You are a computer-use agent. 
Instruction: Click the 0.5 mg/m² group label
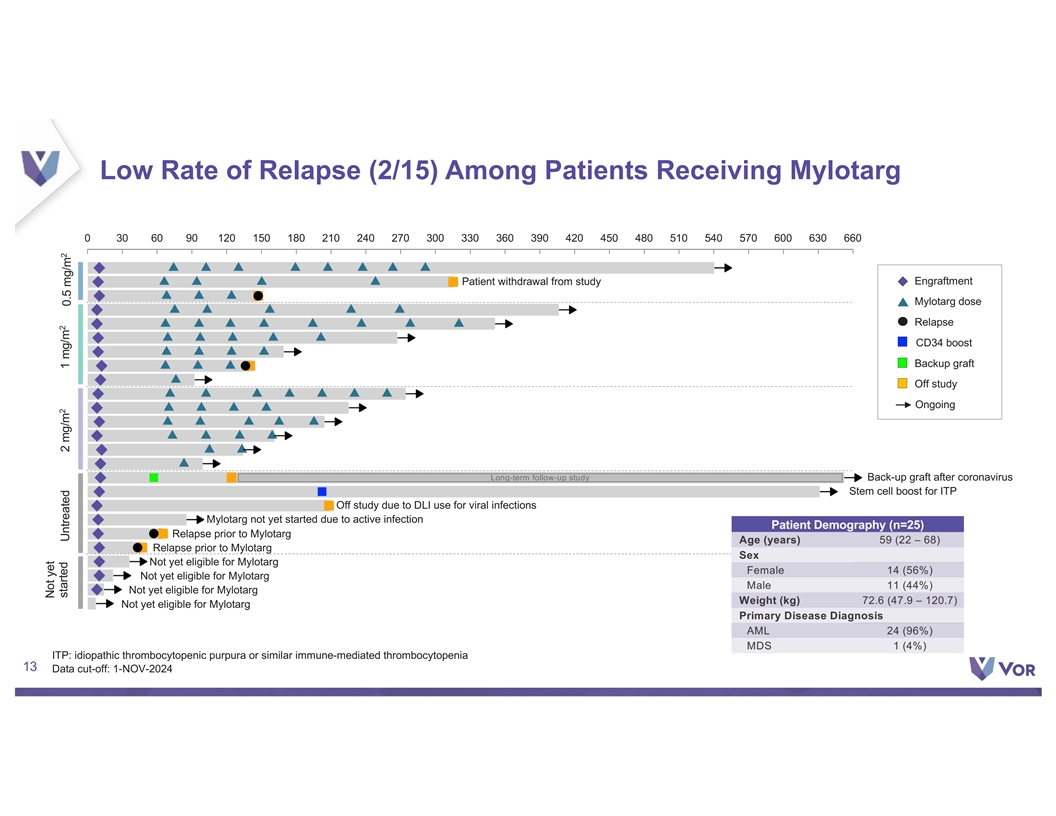click(65, 280)
